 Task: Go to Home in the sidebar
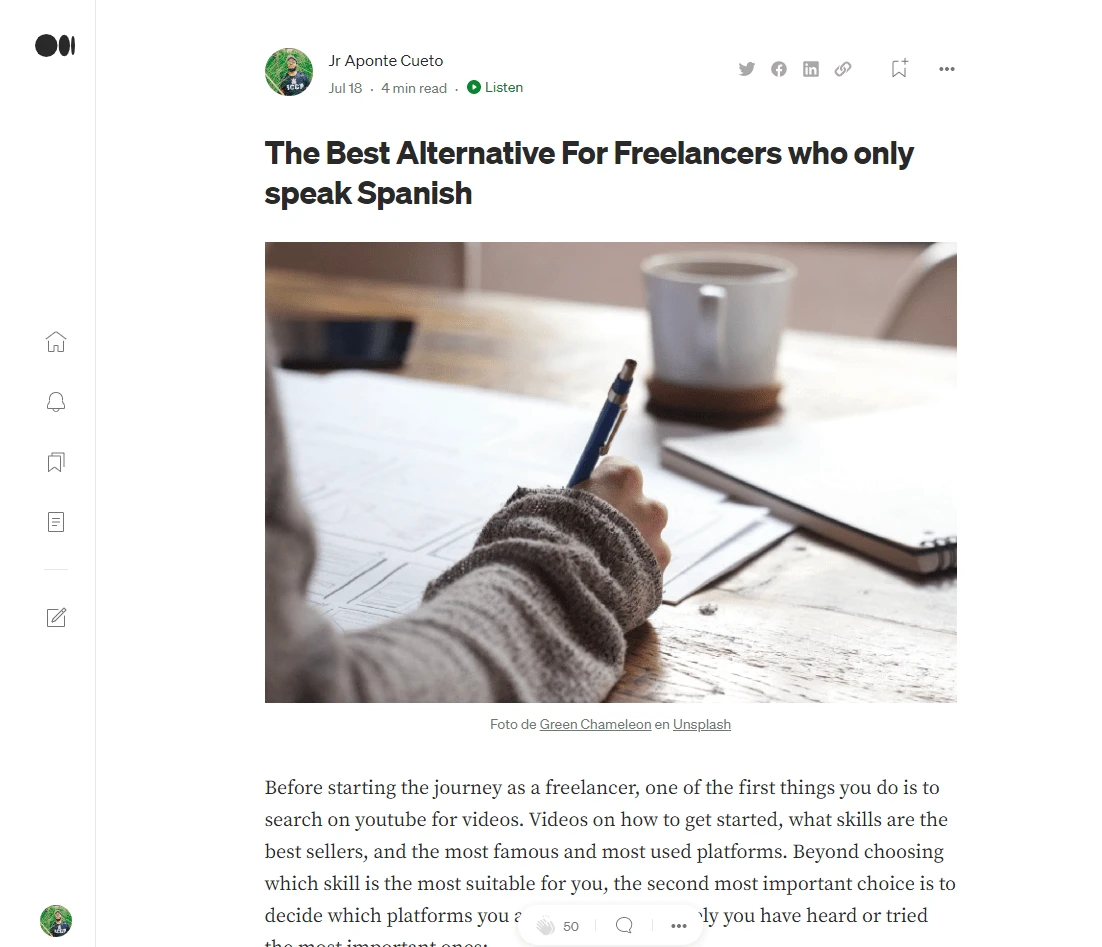tap(56, 342)
